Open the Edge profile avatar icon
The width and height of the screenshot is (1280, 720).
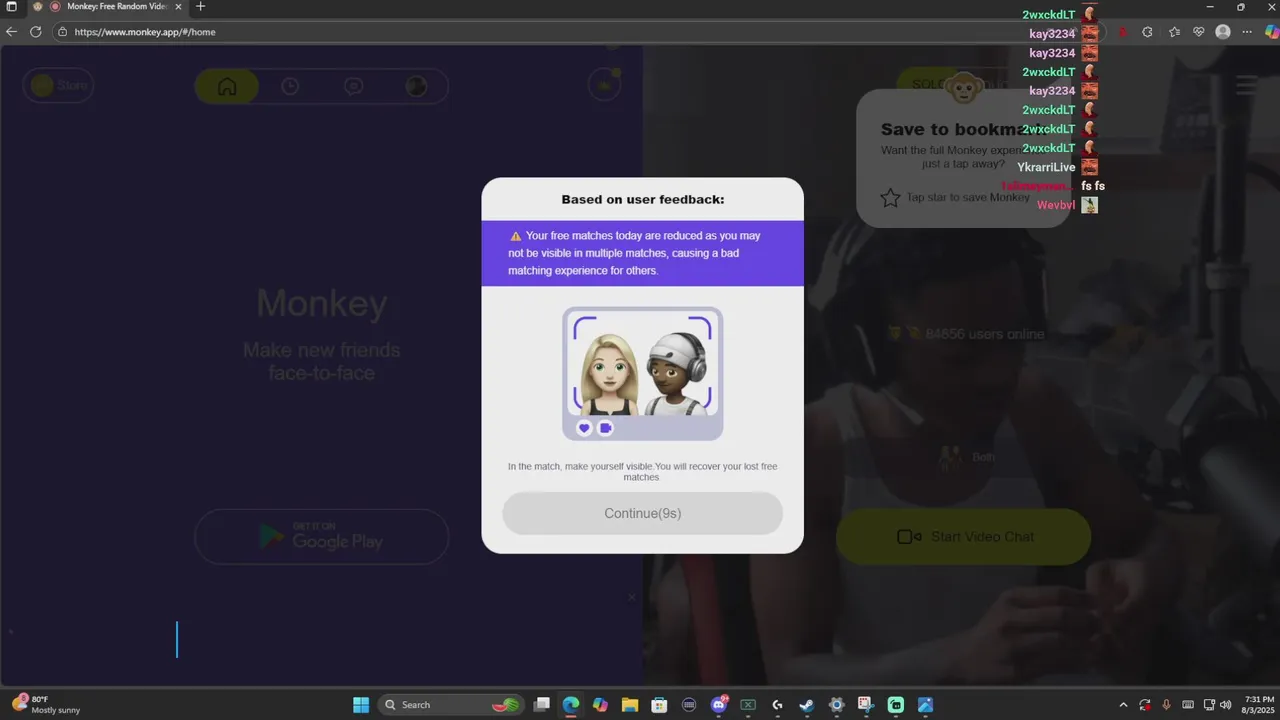1223,32
